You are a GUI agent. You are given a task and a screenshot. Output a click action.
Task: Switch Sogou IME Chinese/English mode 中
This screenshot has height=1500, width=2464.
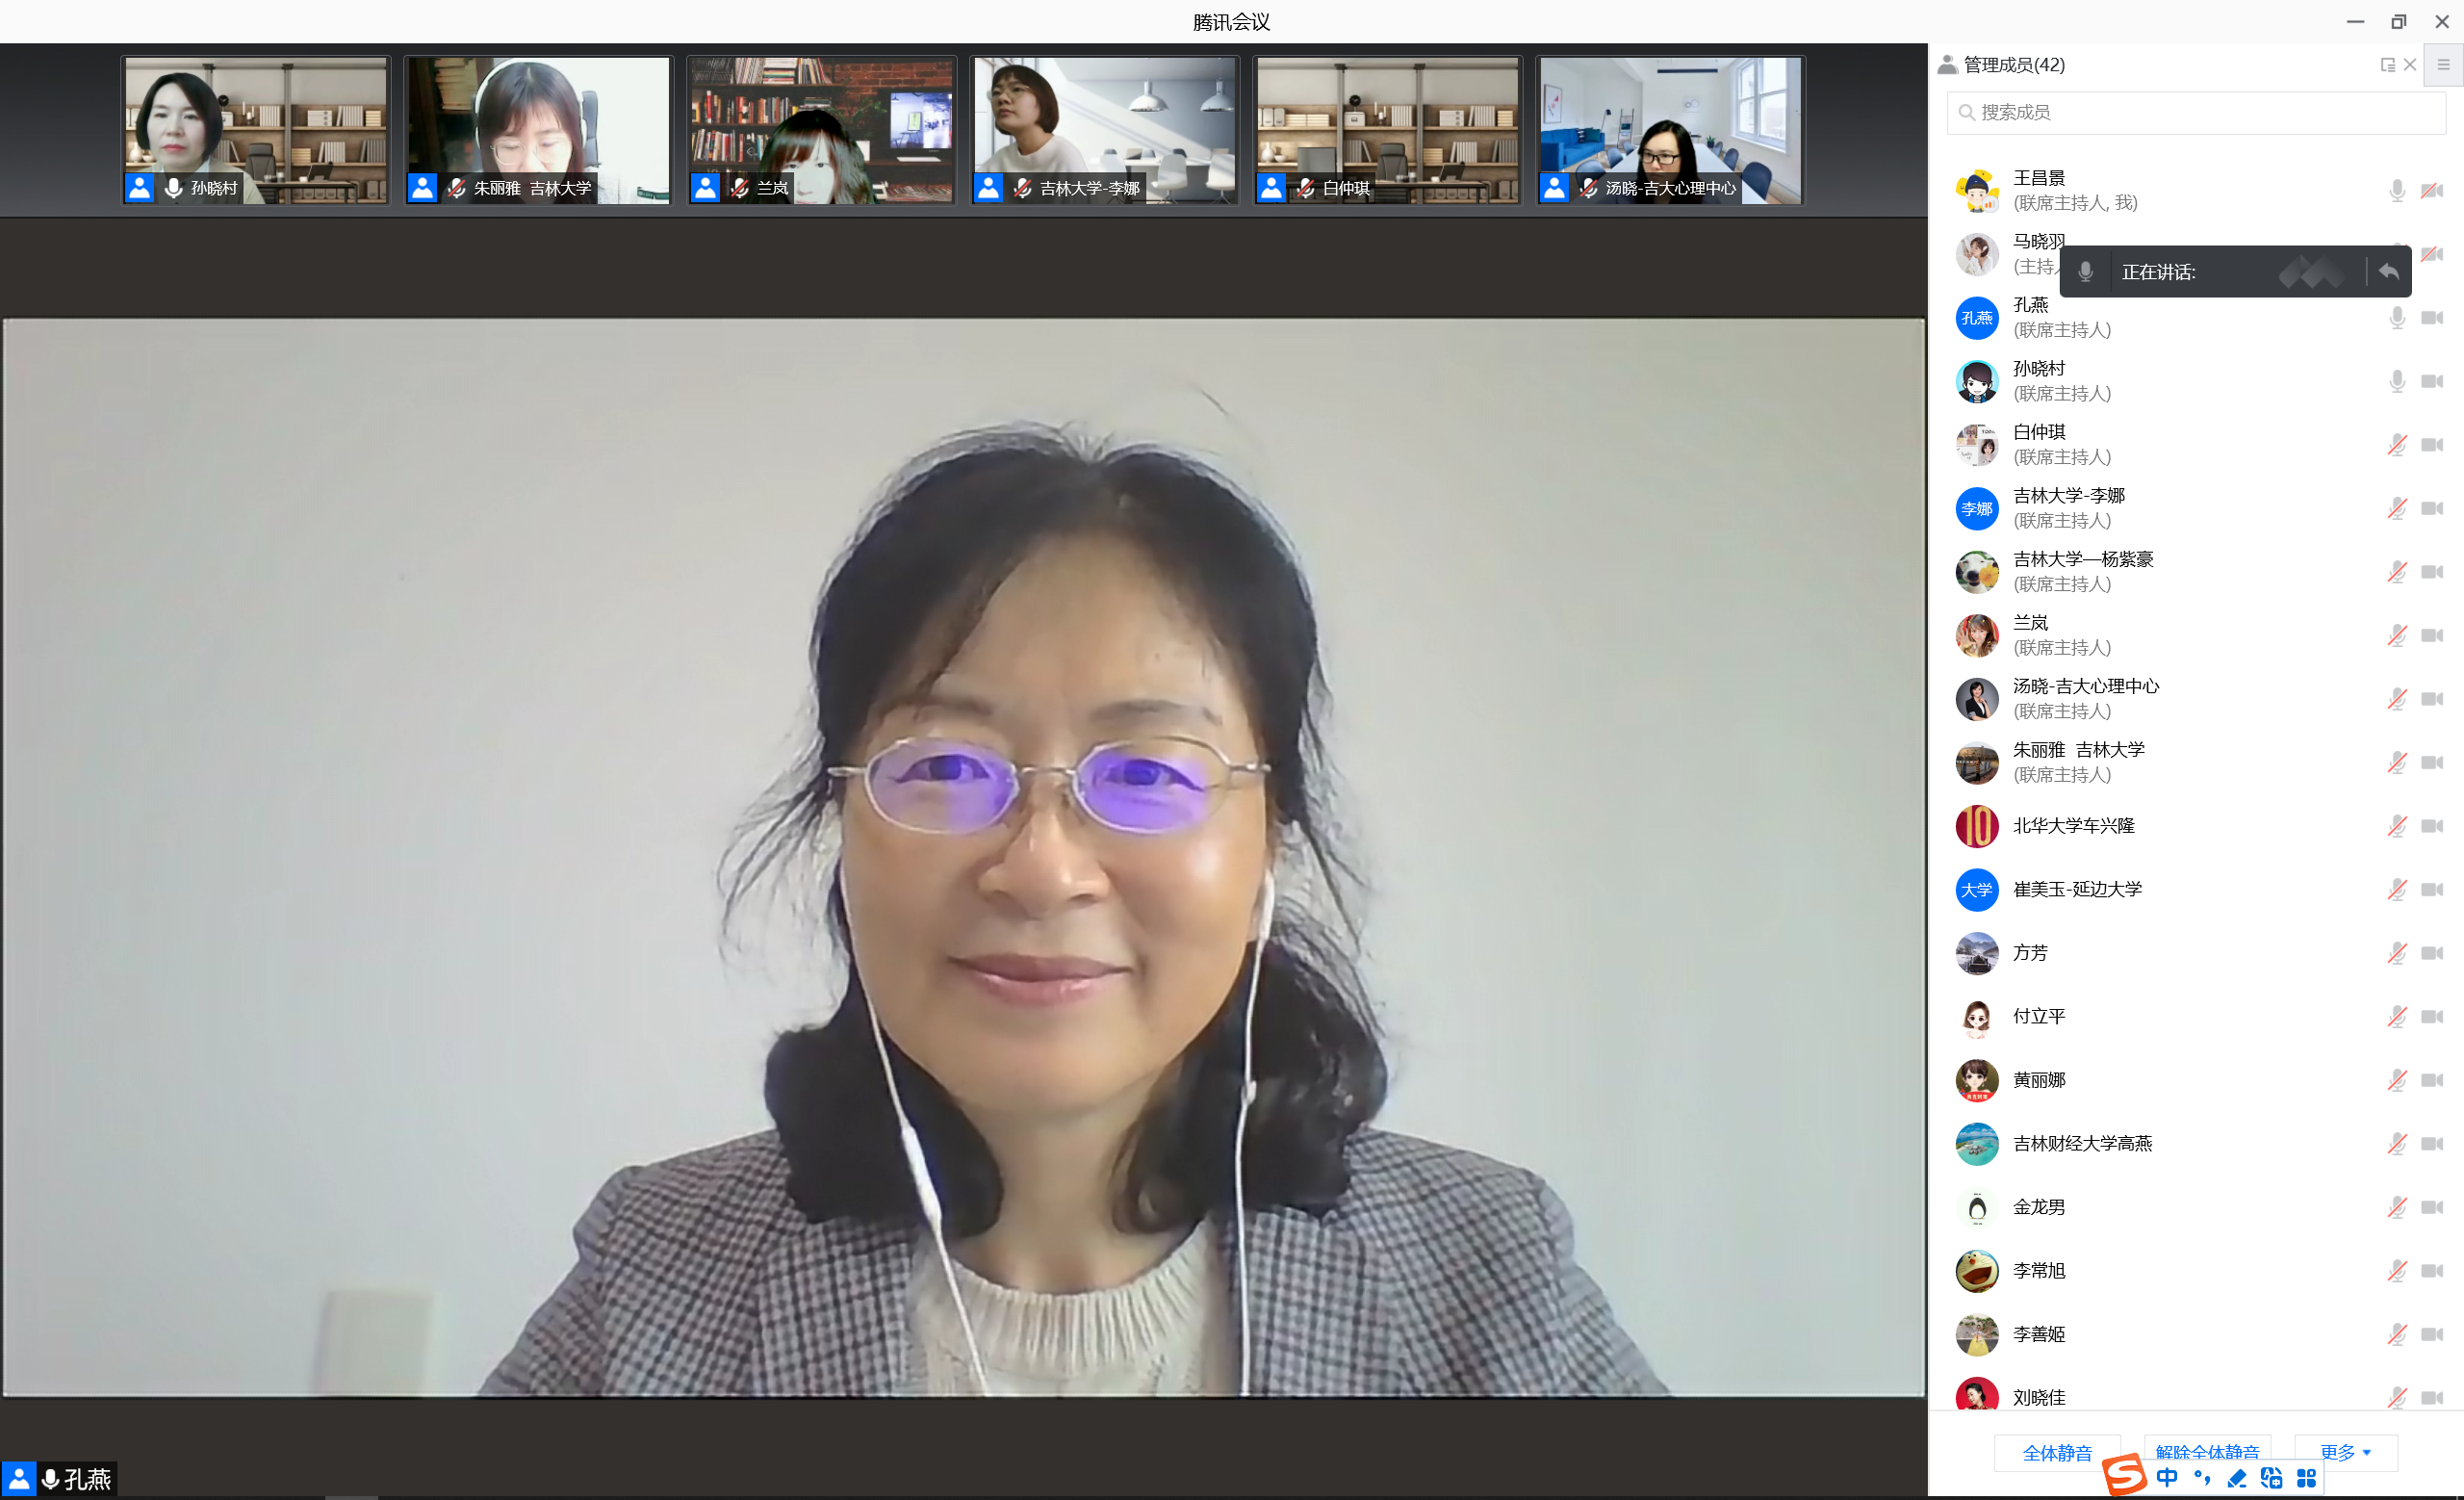coord(2167,1478)
